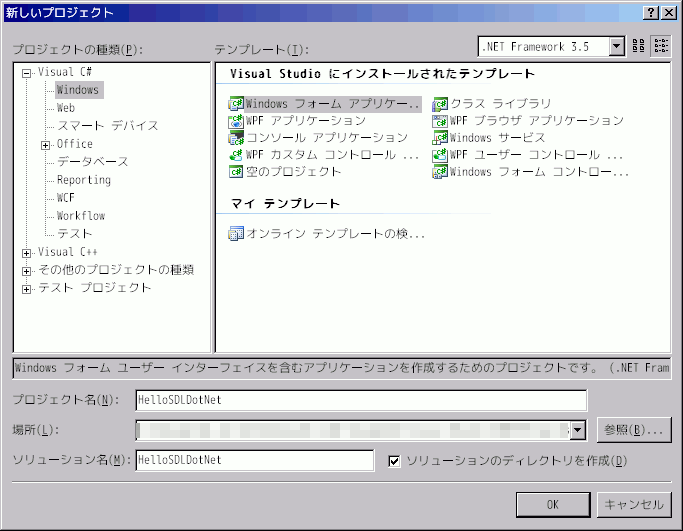This screenshot has height=531, width=683.
Task: Close the 新しいプロジェクト dialog
Action: pos(669,13)
